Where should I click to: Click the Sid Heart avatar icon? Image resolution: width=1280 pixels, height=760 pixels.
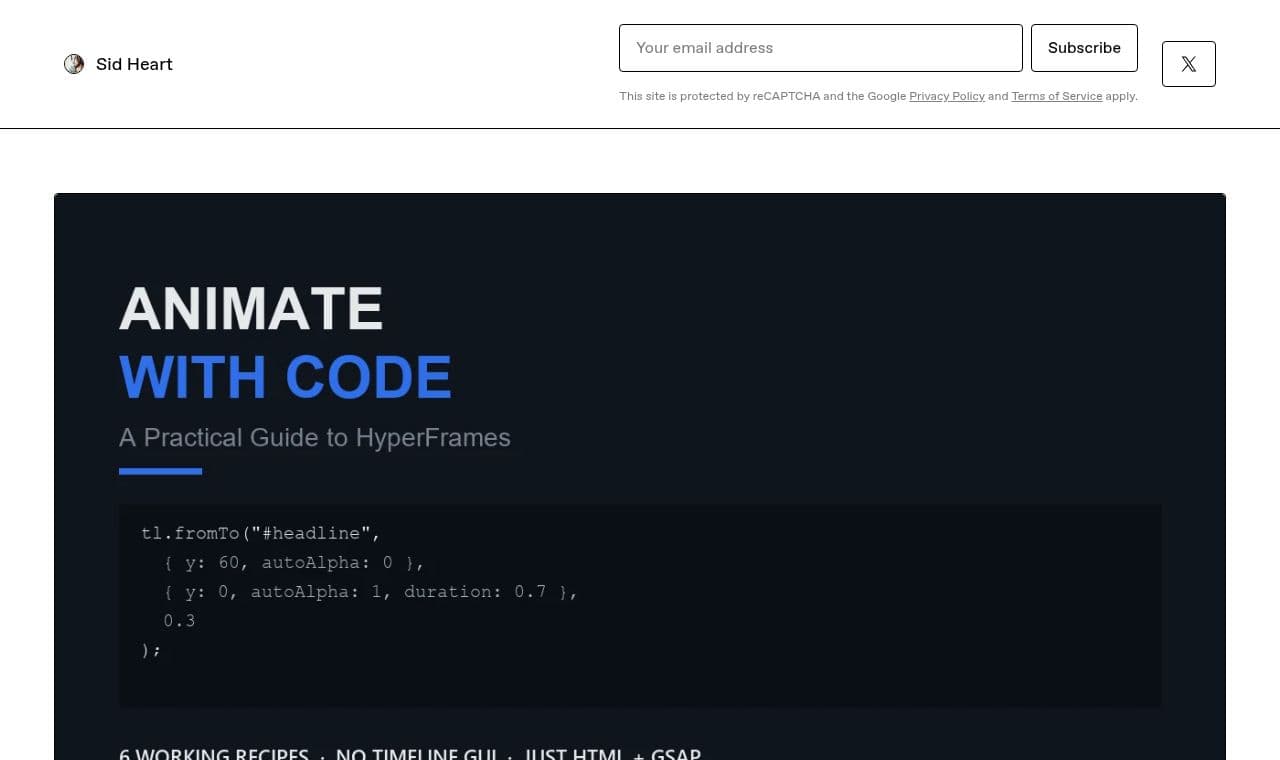(74, 64)
